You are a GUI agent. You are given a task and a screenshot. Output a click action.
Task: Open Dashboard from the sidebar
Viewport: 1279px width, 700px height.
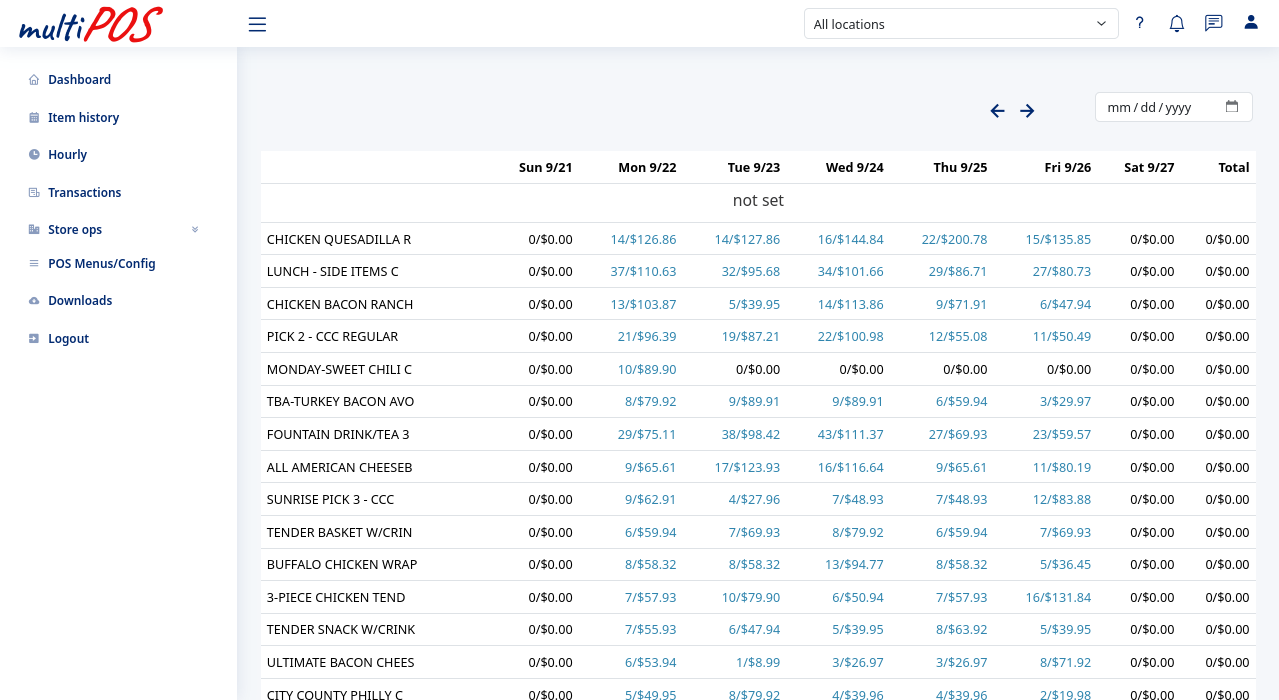click(x=79, y=80)
